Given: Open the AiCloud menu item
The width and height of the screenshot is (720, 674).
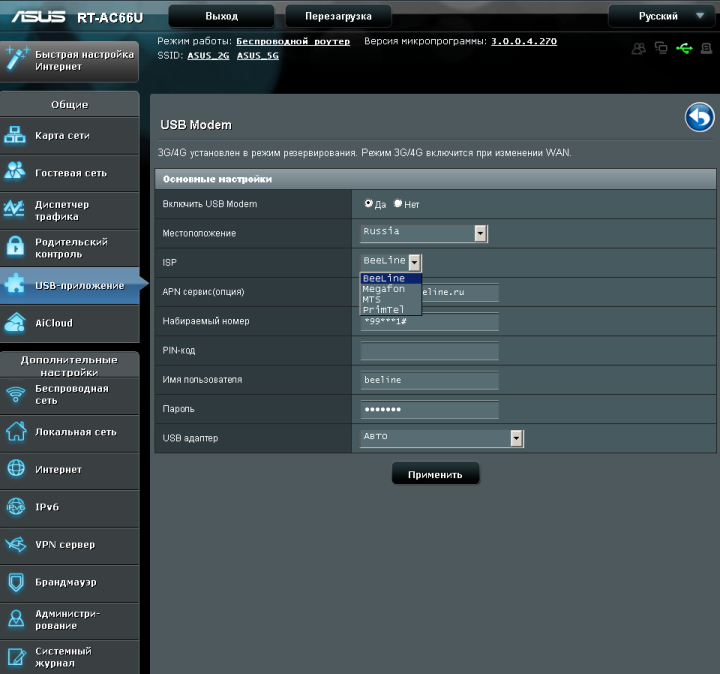Looking at the screenshot, I should point(69,323).
